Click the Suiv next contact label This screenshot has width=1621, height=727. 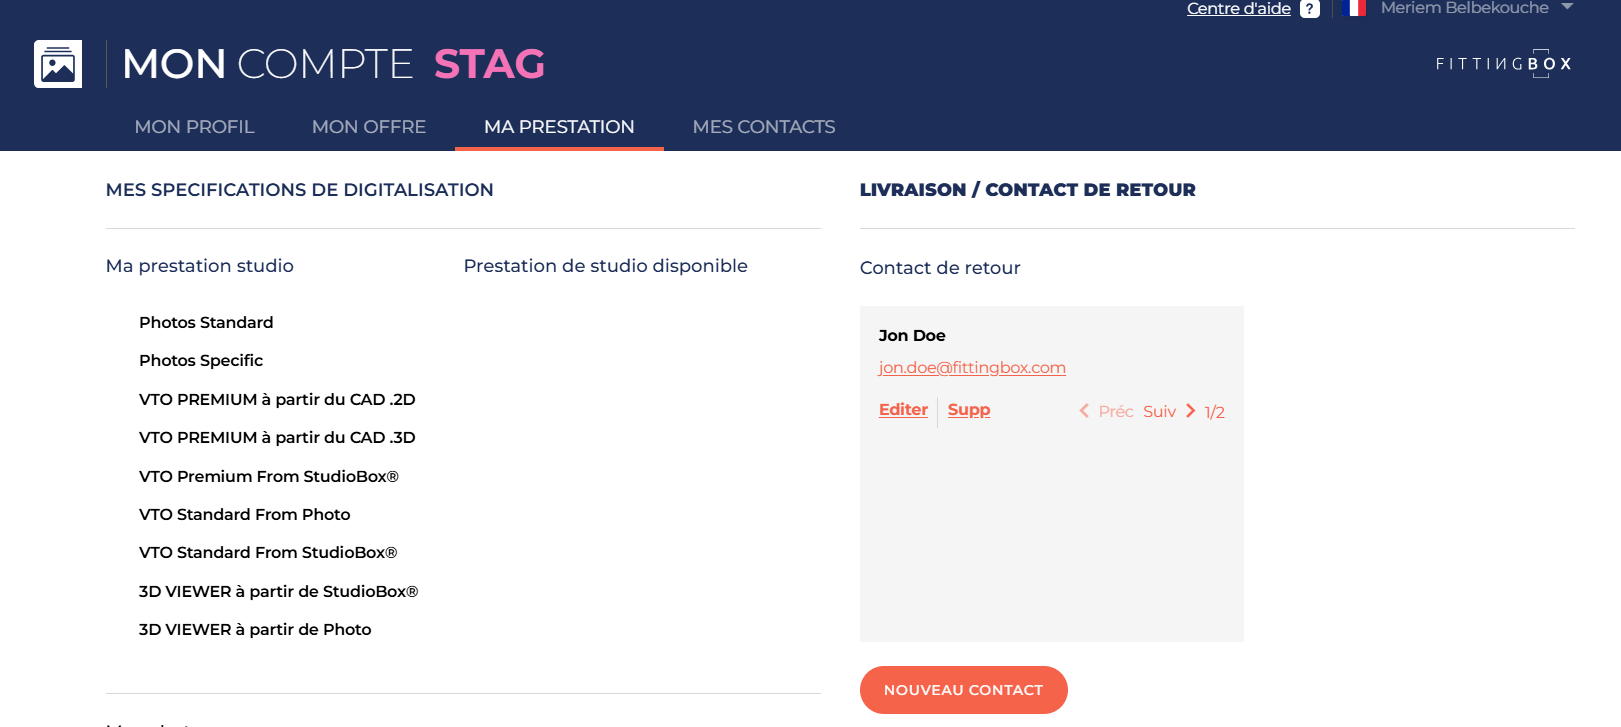tap(1159, 411)
